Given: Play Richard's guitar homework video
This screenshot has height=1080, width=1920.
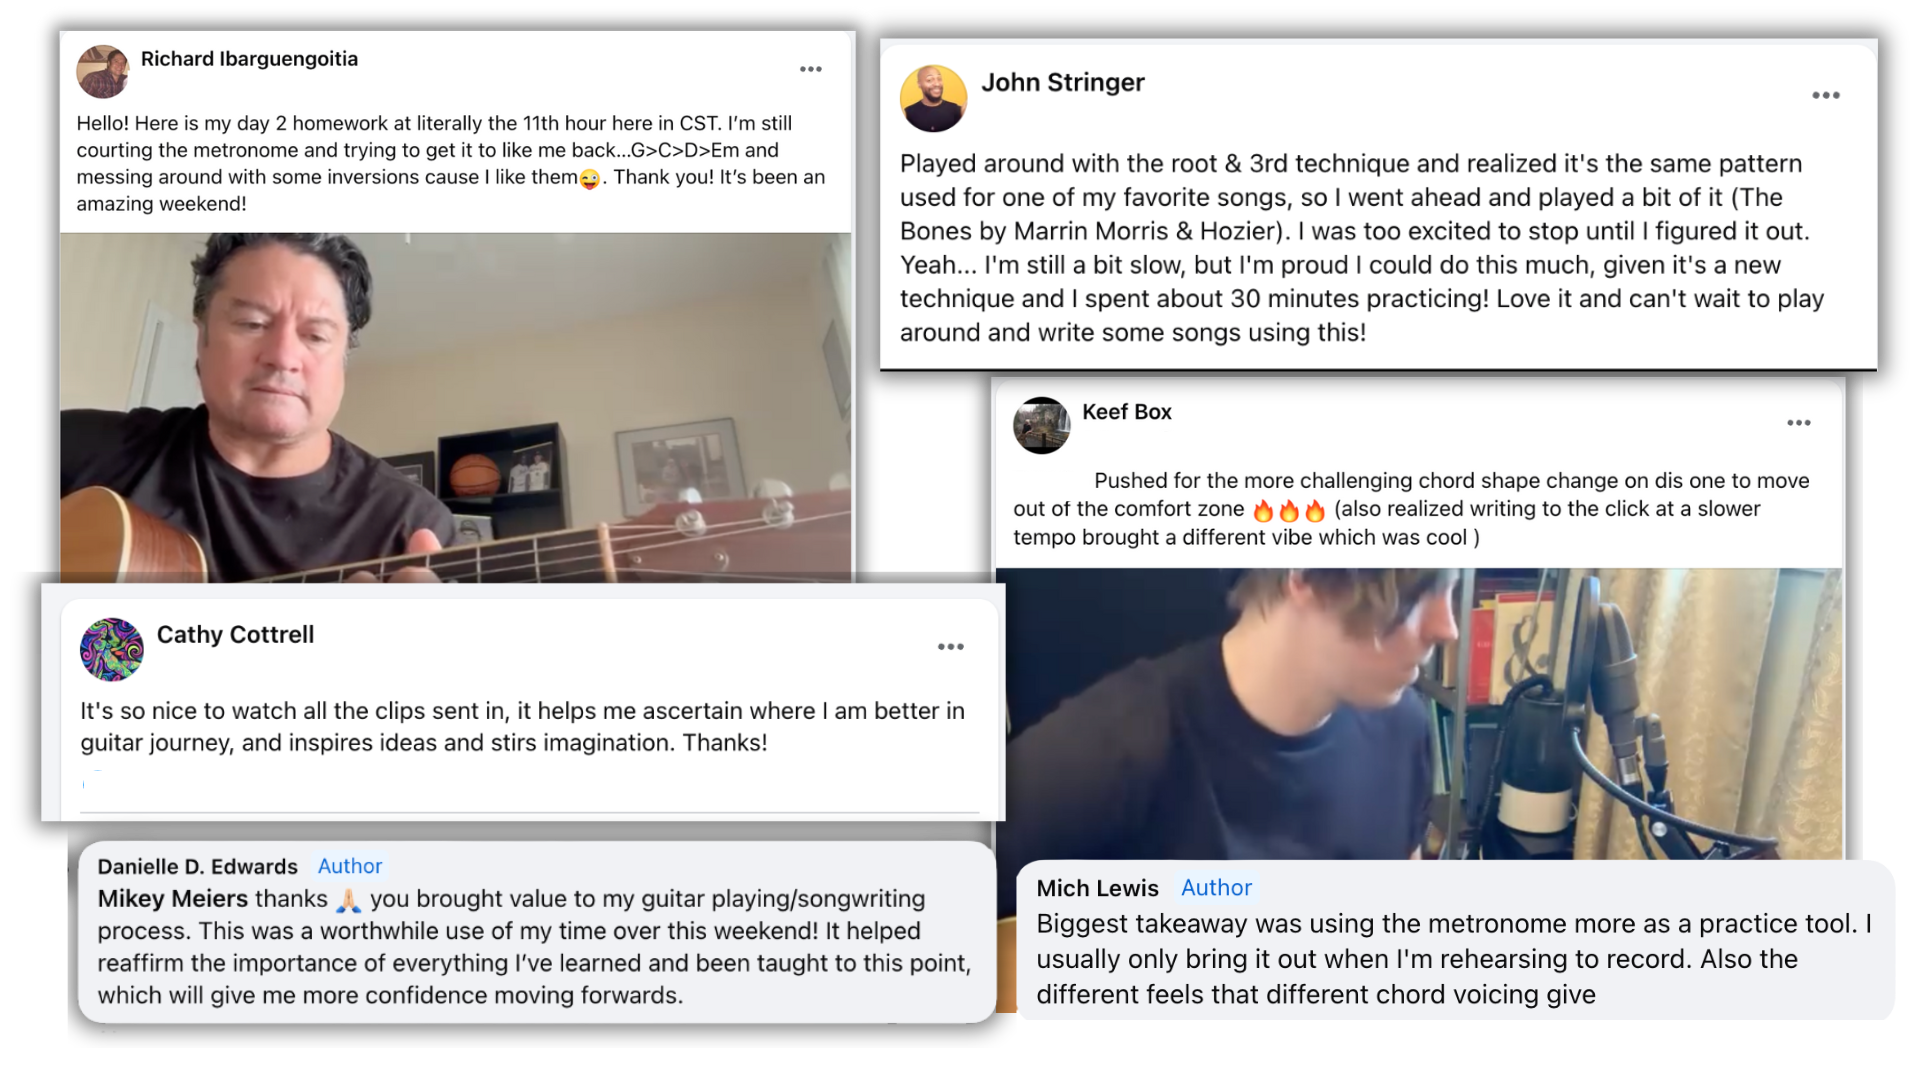Looking at the screenshot, I should click(456, 407).
